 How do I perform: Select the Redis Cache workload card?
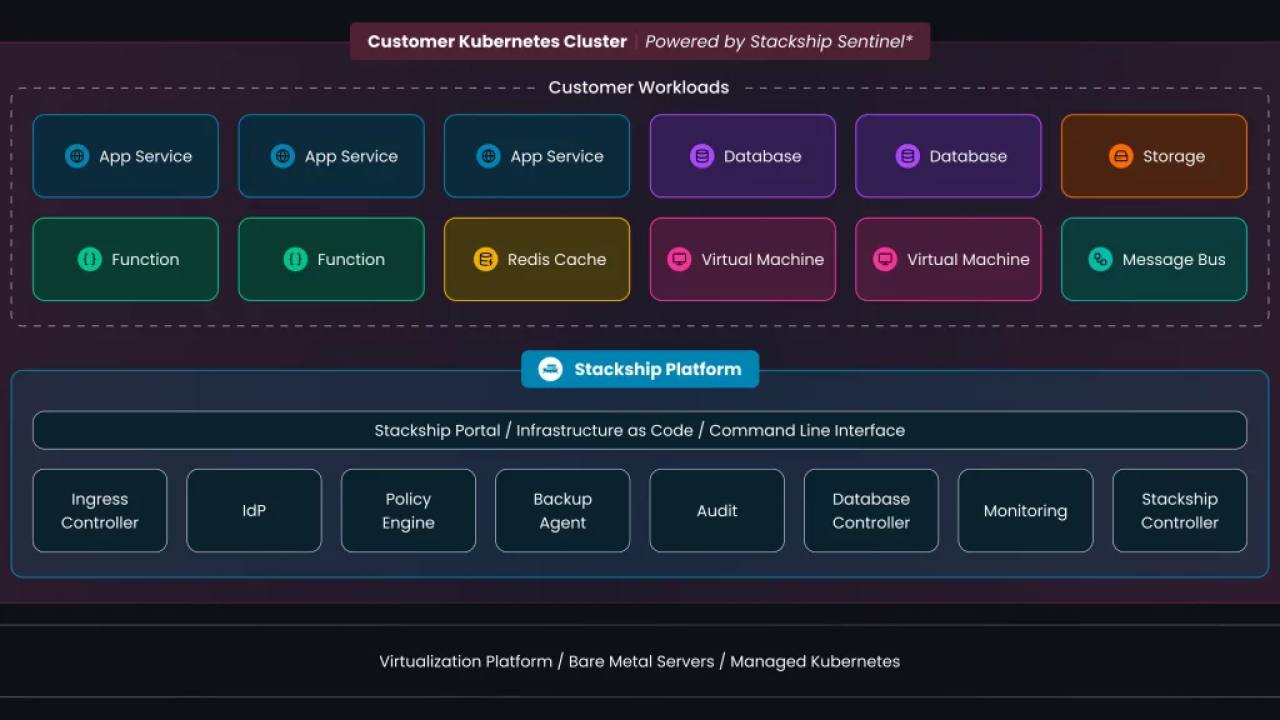[537, 259]
